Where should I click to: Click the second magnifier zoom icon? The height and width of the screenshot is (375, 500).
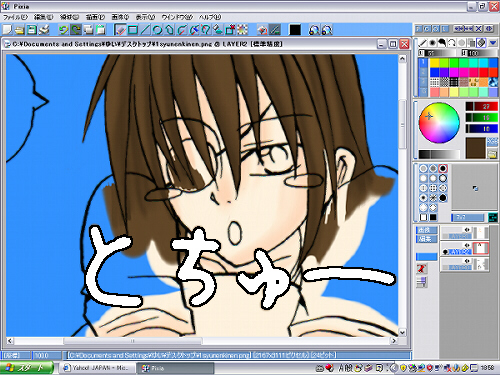click(x=327, y=30)
